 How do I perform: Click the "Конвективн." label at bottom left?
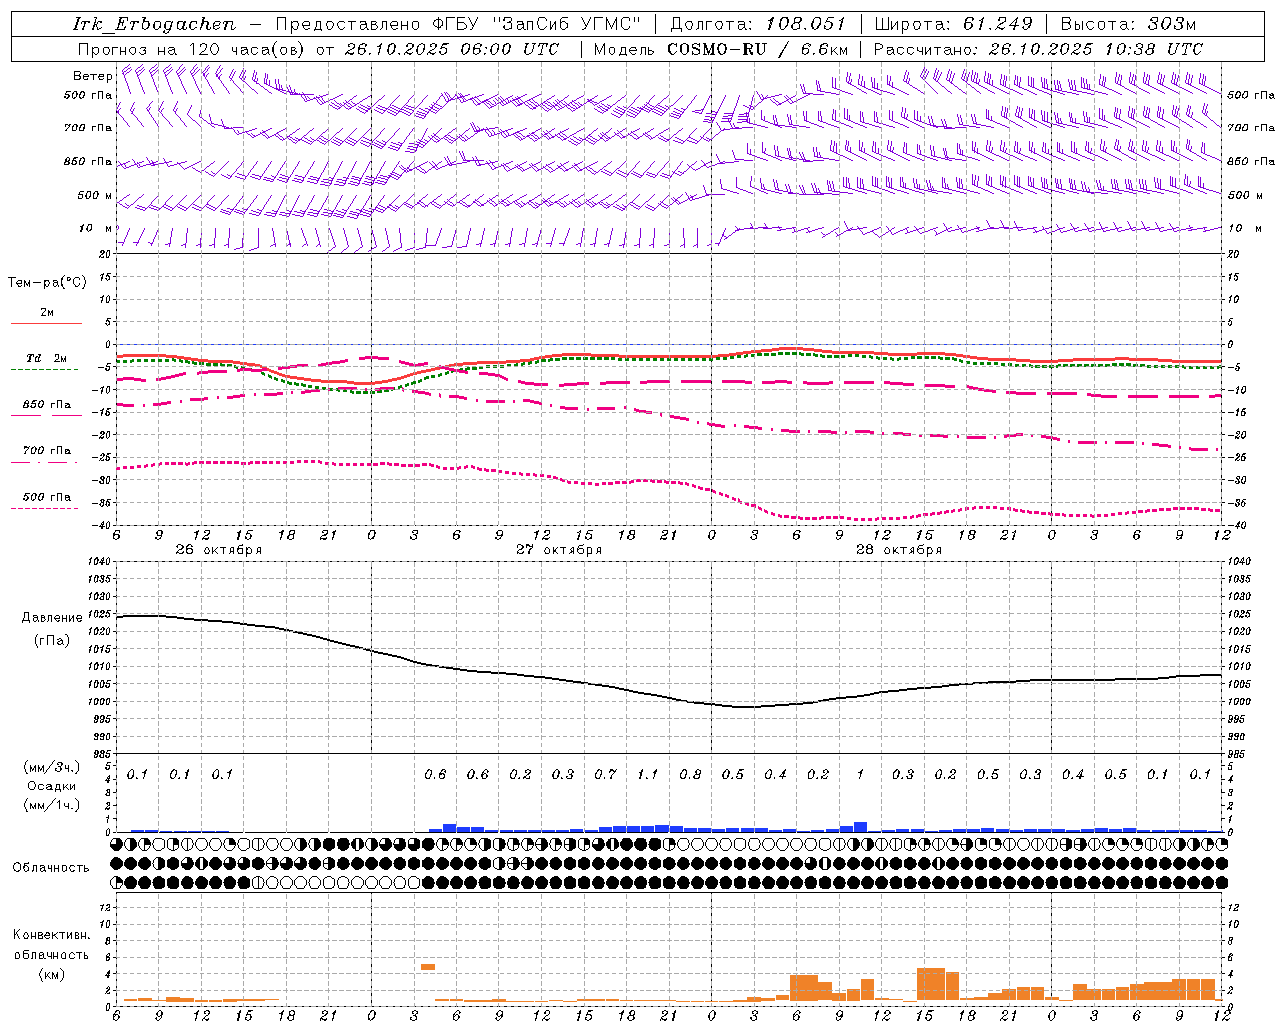coord(51,935)
